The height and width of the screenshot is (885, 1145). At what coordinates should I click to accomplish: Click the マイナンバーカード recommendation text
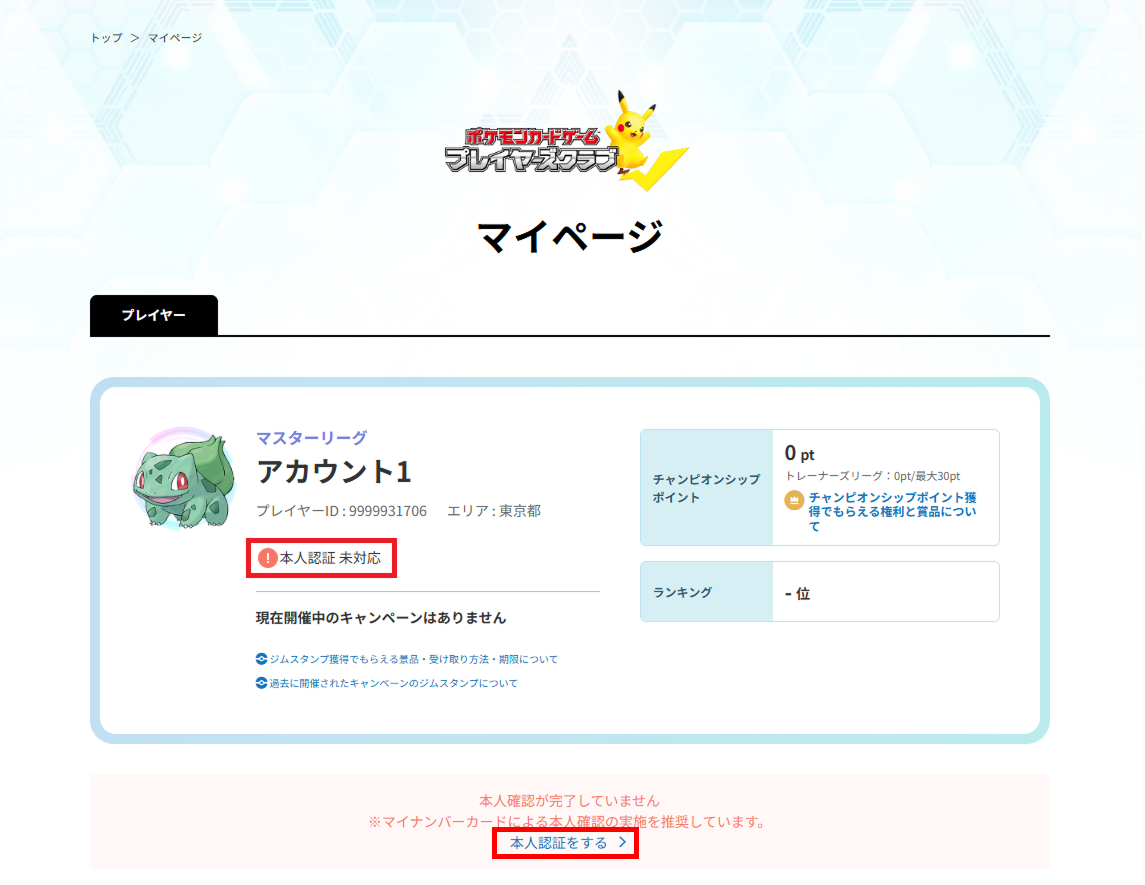[x=569, y=822]
